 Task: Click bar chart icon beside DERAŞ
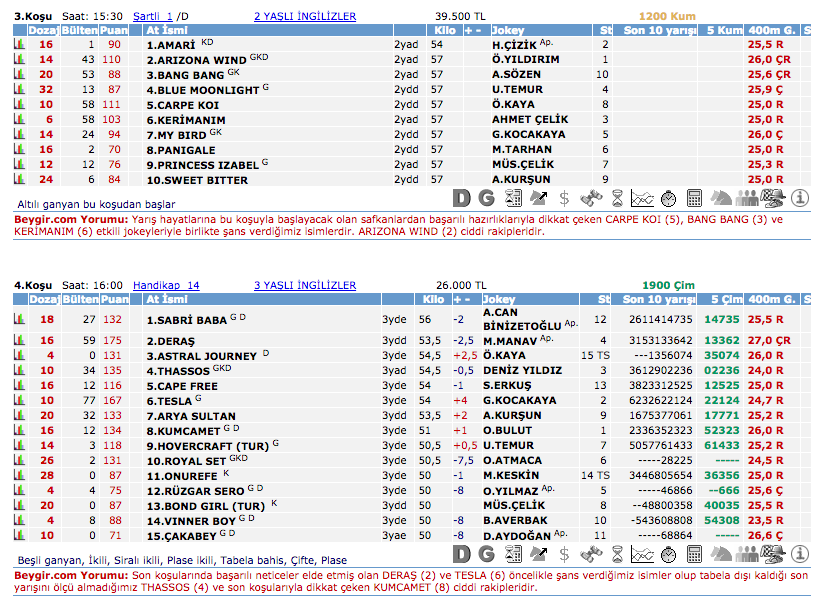pos(18,341)
